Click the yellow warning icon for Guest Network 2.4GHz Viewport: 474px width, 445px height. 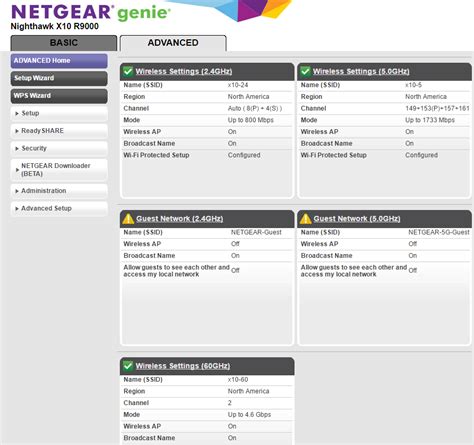pyautogui.click(x=128, y=219)
